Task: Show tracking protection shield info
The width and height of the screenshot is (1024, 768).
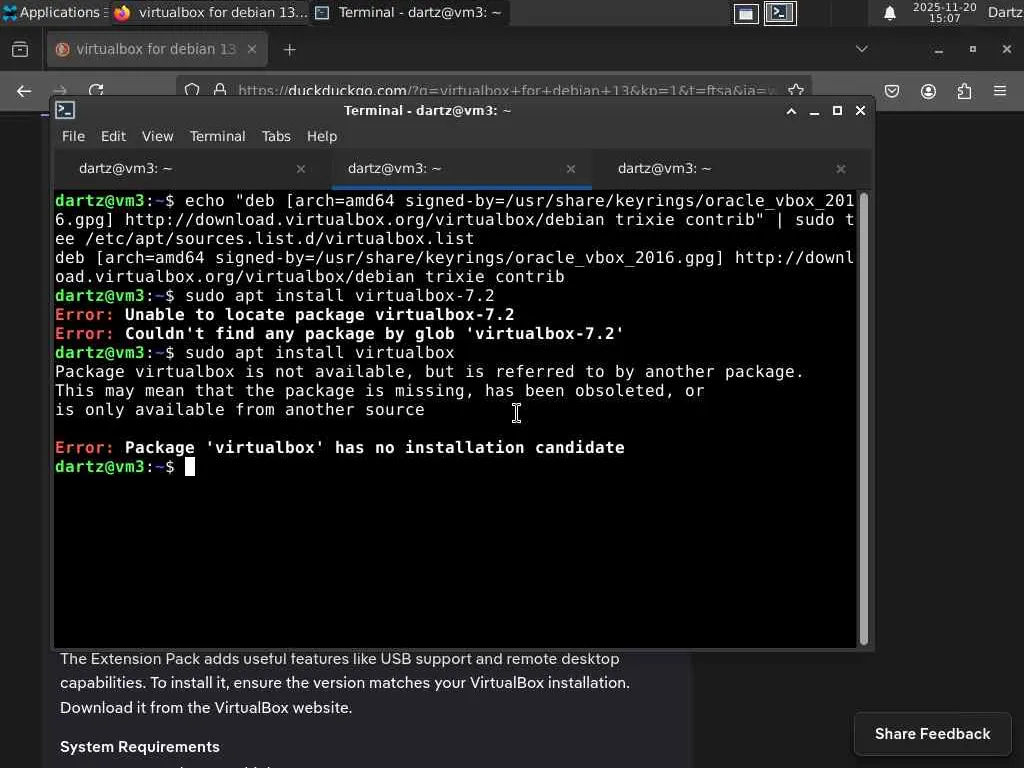Action: (x=192, y=90)
